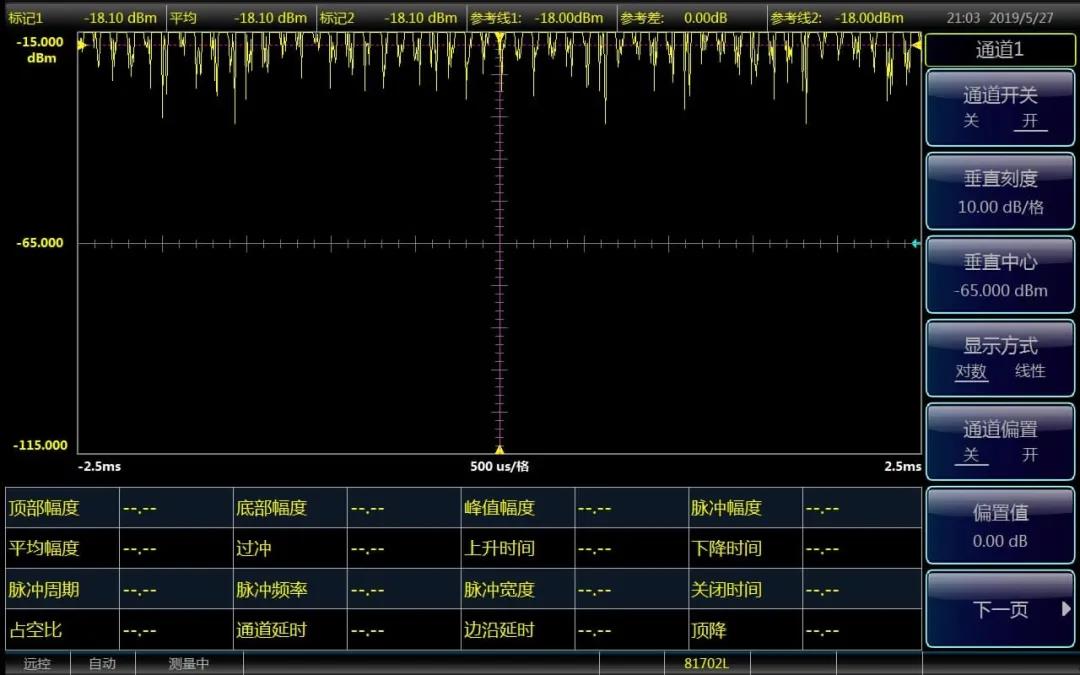Open the 垂直刻度 setting
The height and width of the screenshot is (675, 1080).
tap(1000, 192)
